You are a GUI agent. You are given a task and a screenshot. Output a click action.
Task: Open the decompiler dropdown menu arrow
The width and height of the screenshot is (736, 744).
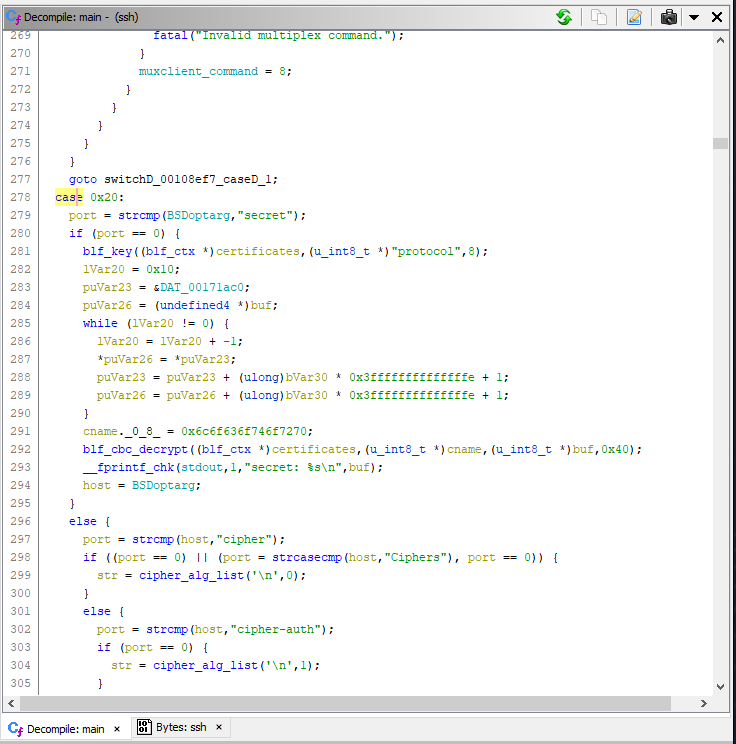(x=694, y=18)
